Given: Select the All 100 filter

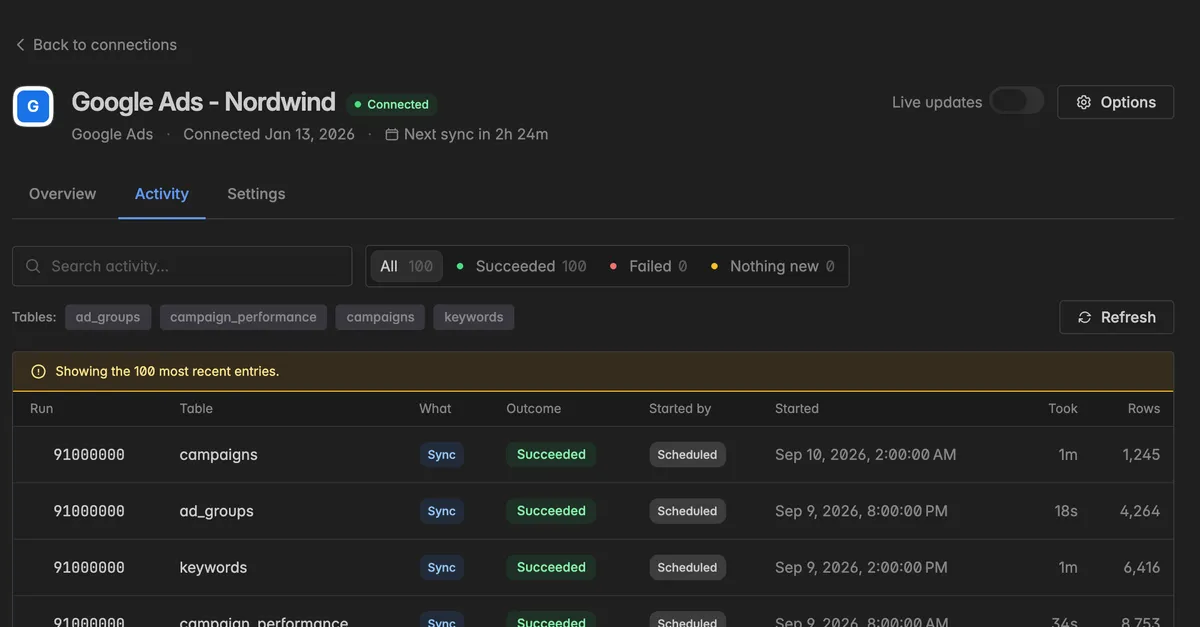Looking at the screenshot, I should click(406, 266).
